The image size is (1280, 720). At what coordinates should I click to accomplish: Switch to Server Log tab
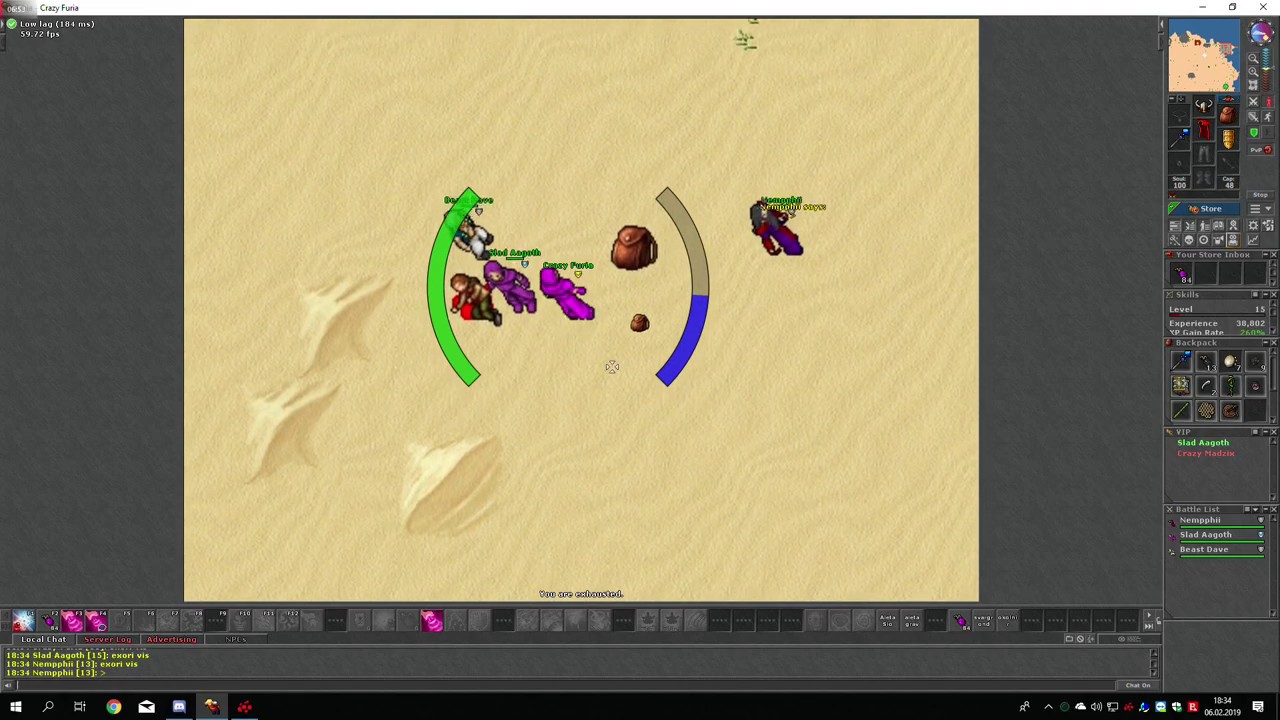tap(107, 640)
